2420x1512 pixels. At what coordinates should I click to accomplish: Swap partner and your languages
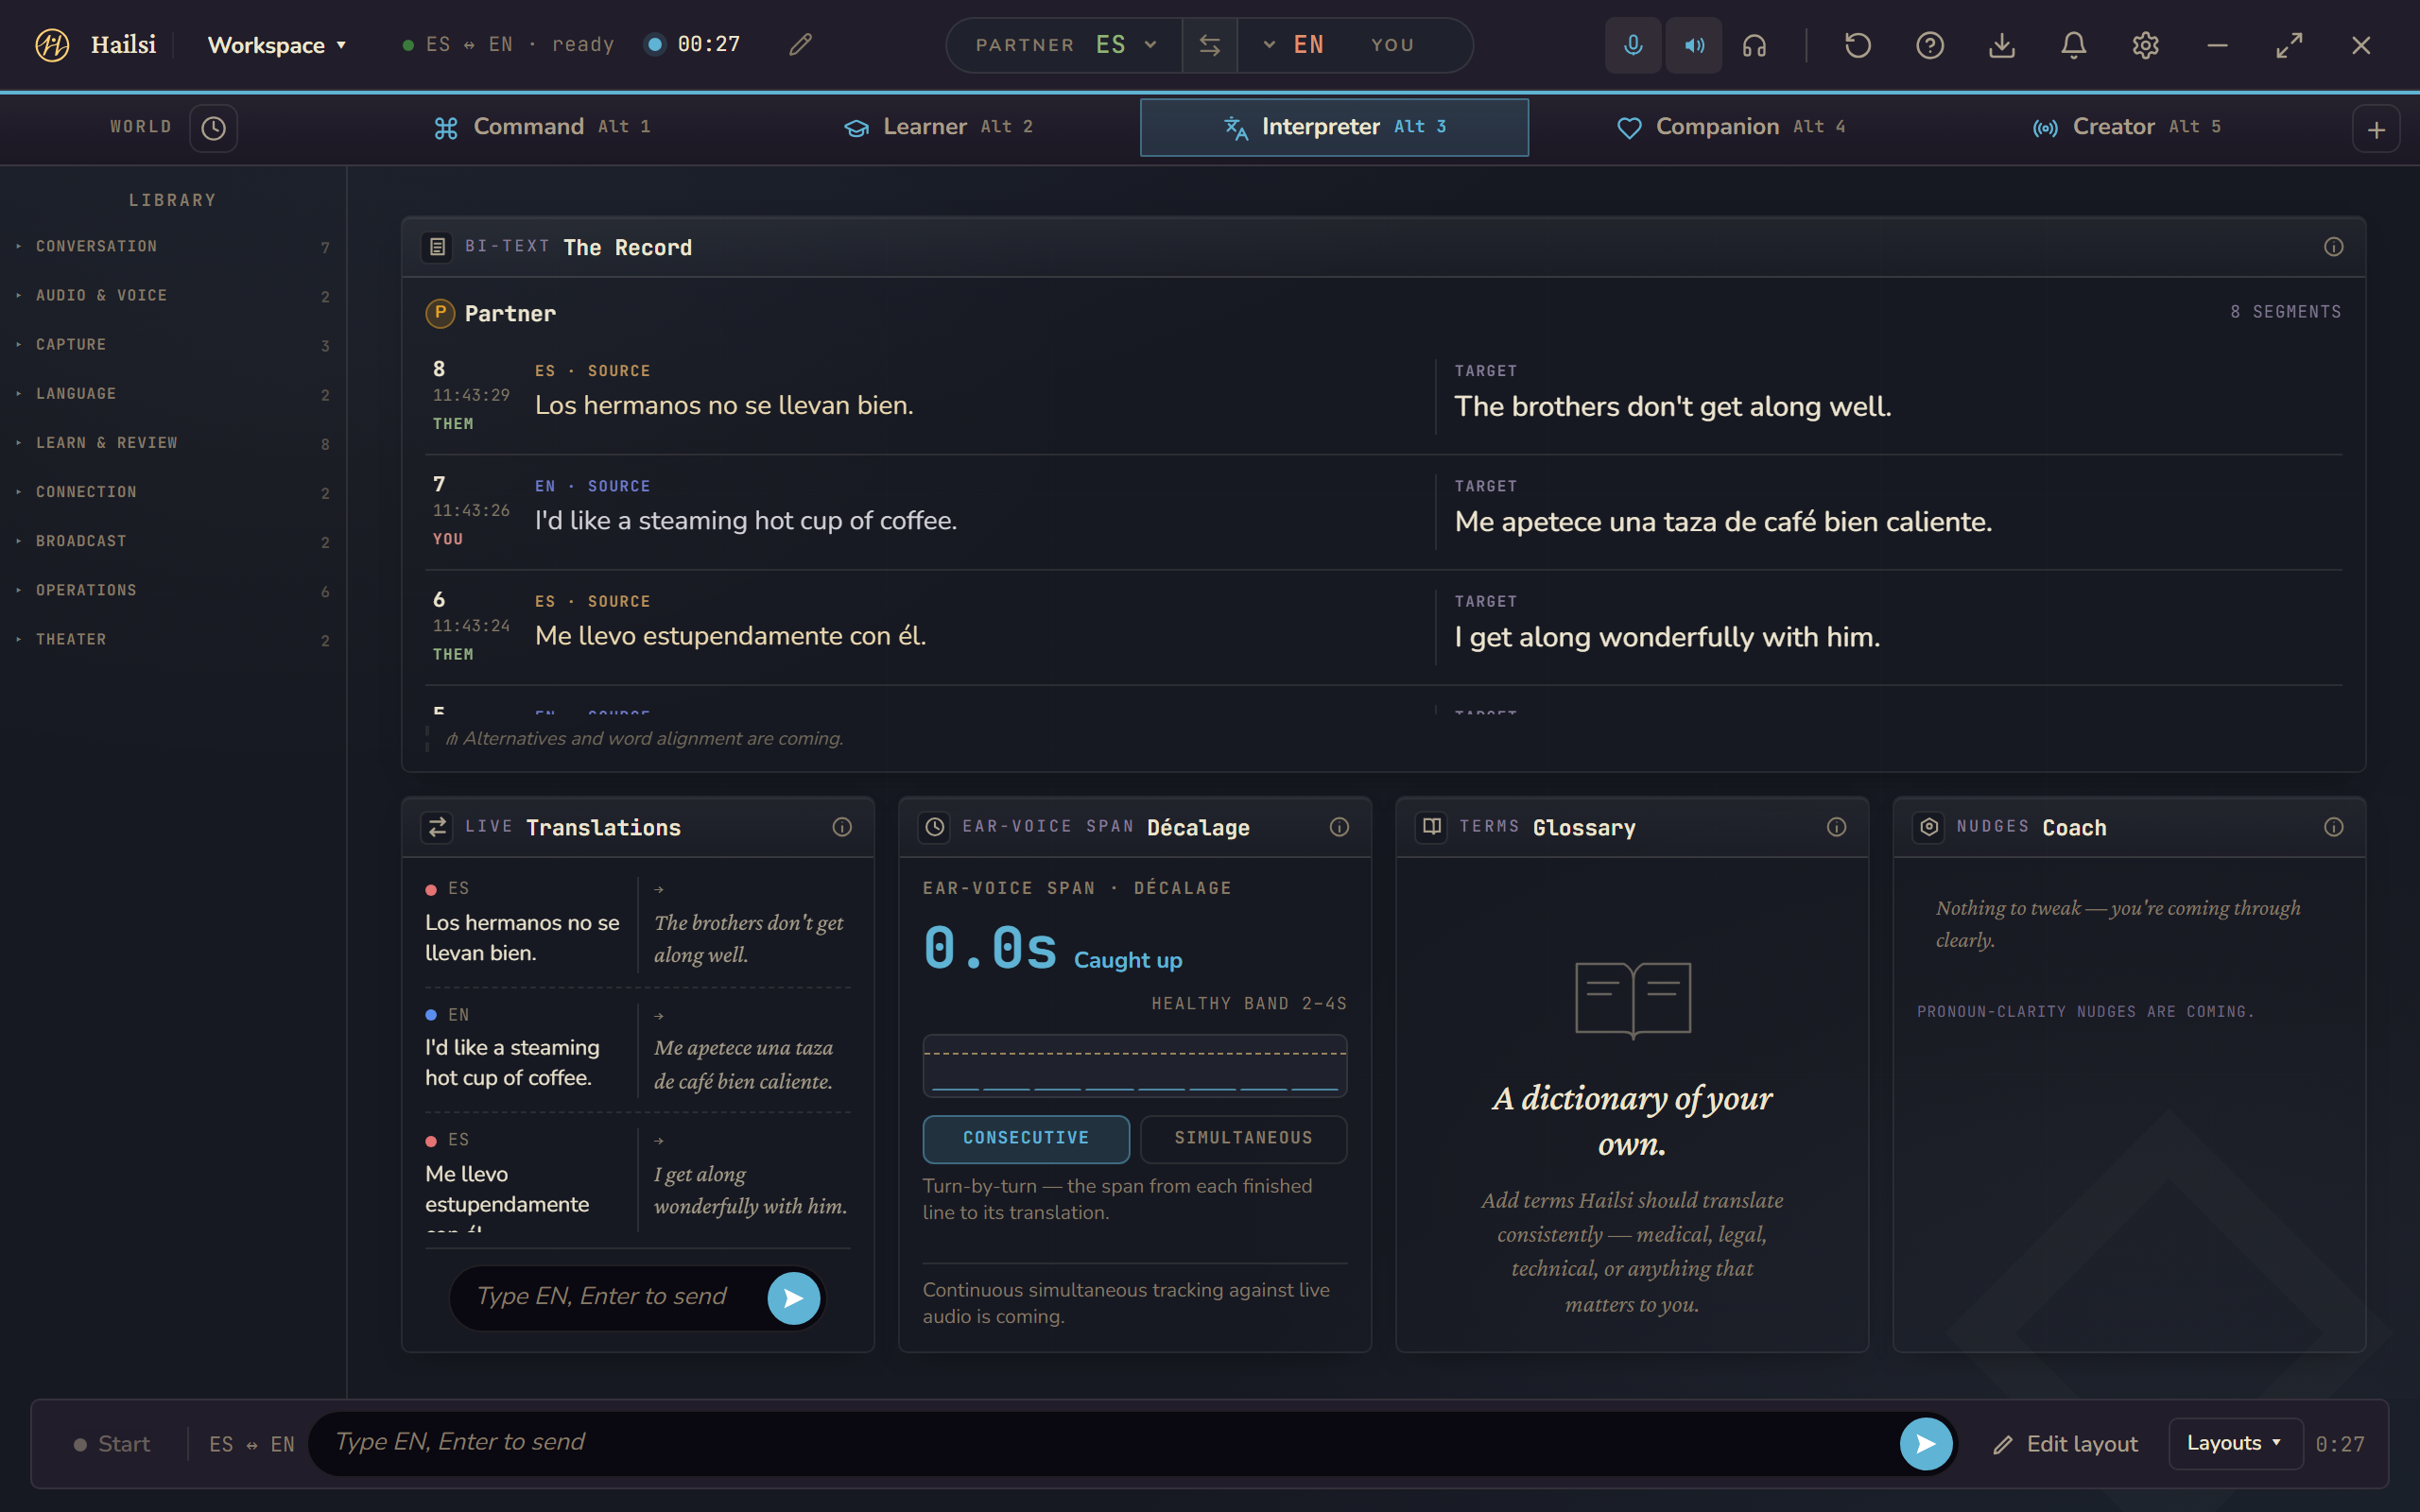(x=1209, y=45)
